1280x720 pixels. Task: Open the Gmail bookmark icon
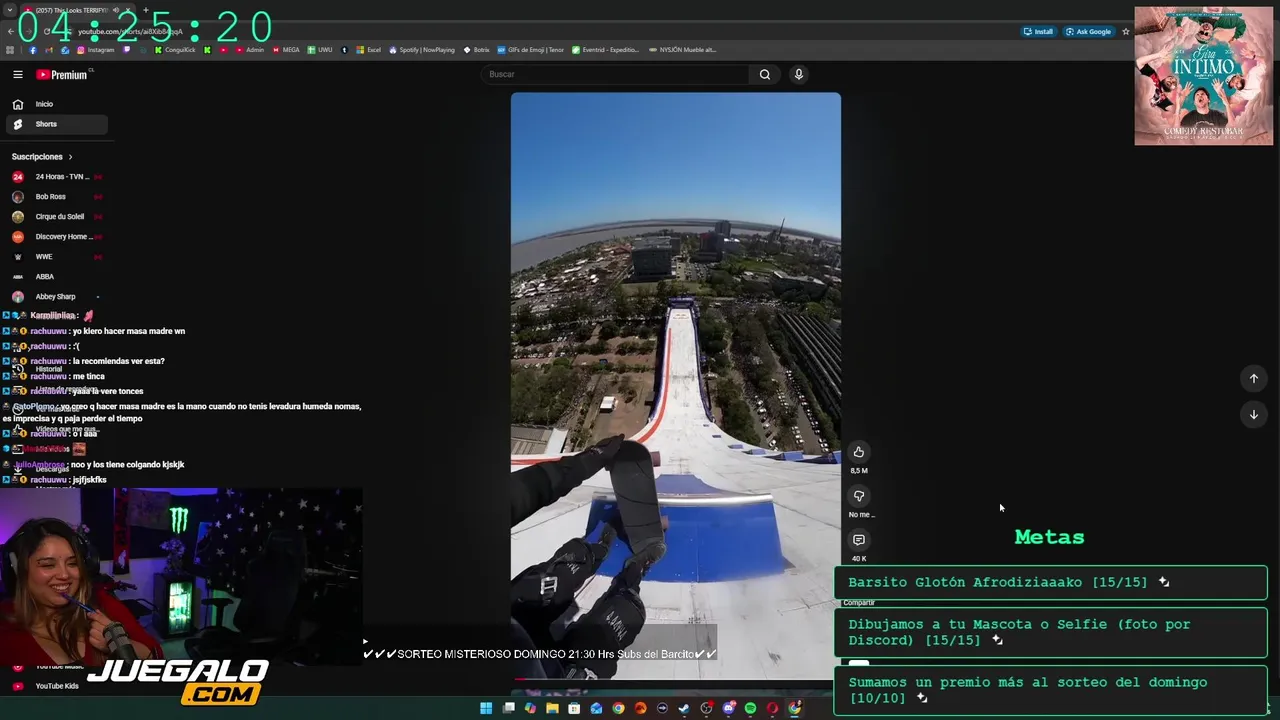[49, 50]
